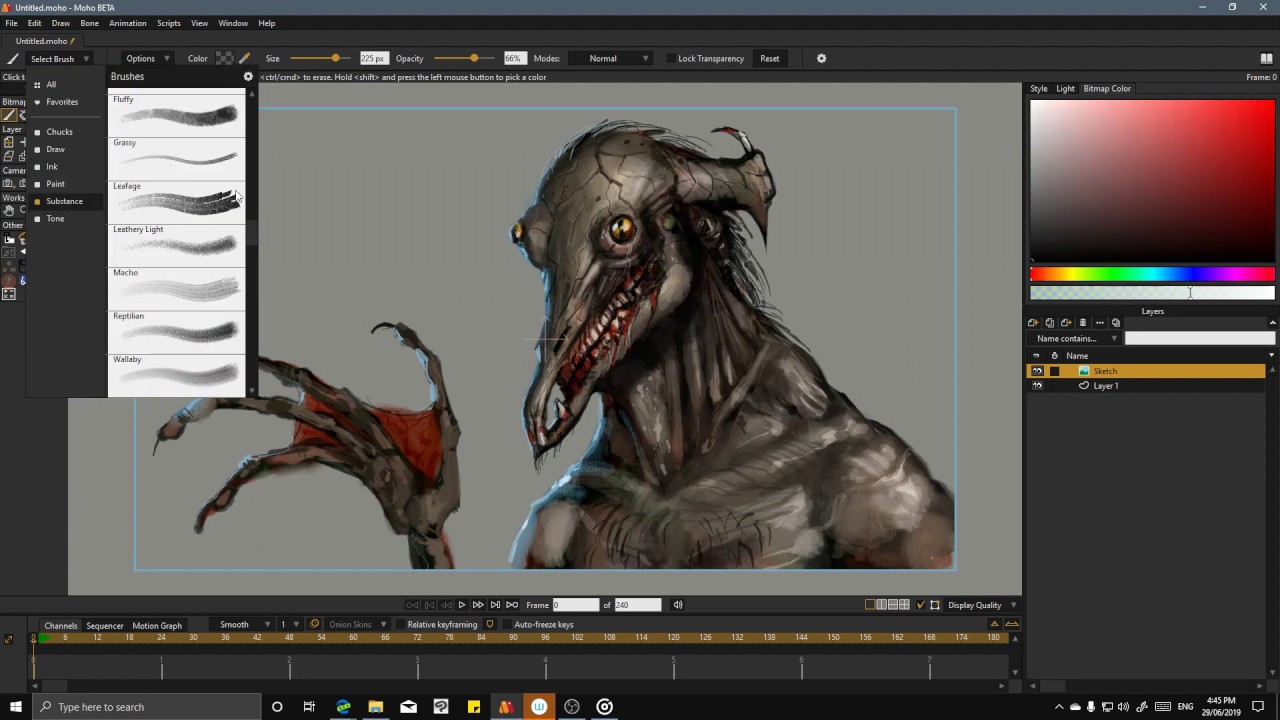
Task: Open brush panel settings gear
Action: (248, 77)
